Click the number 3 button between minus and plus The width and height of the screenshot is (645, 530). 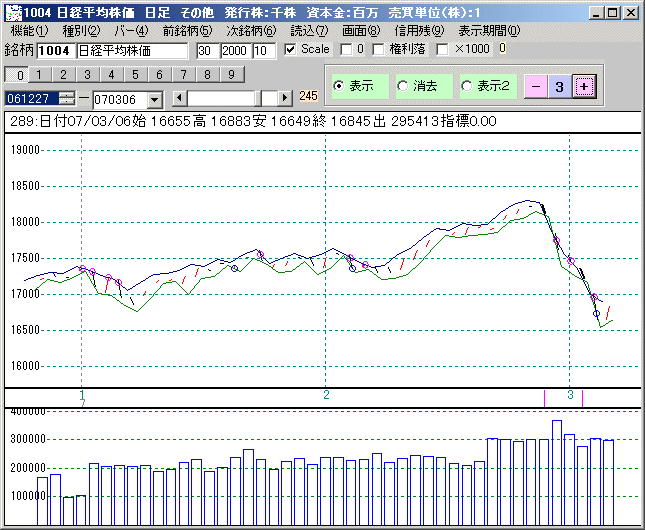point(560,87)
